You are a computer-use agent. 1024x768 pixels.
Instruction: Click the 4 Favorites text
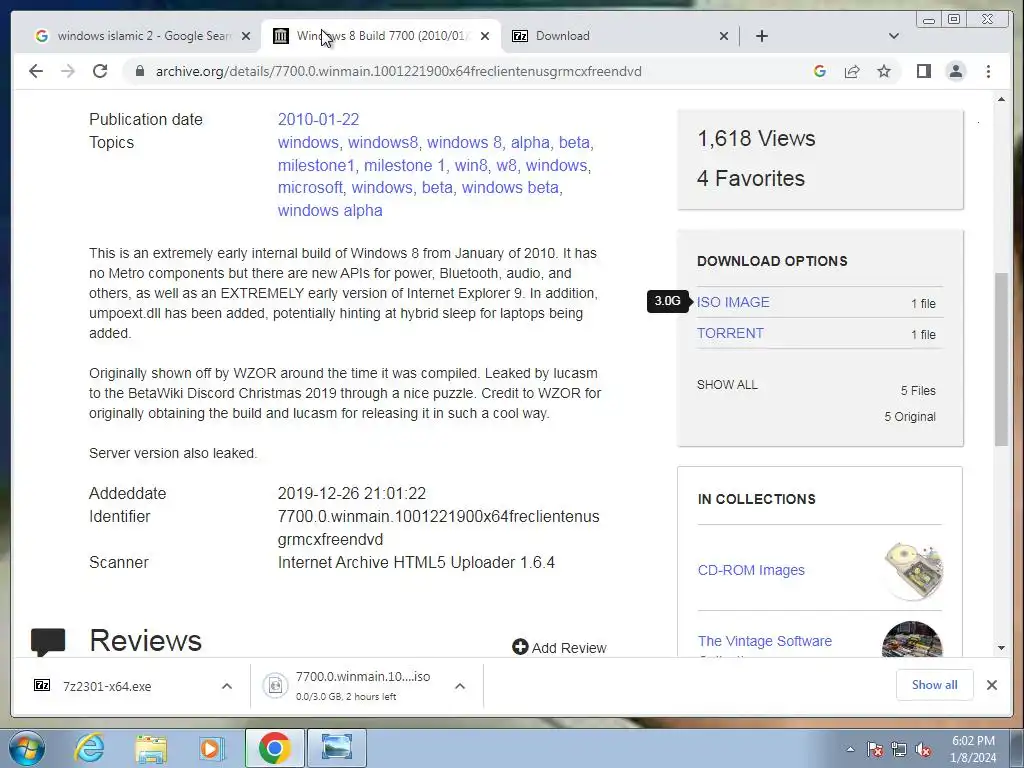[x=751, y=178]
